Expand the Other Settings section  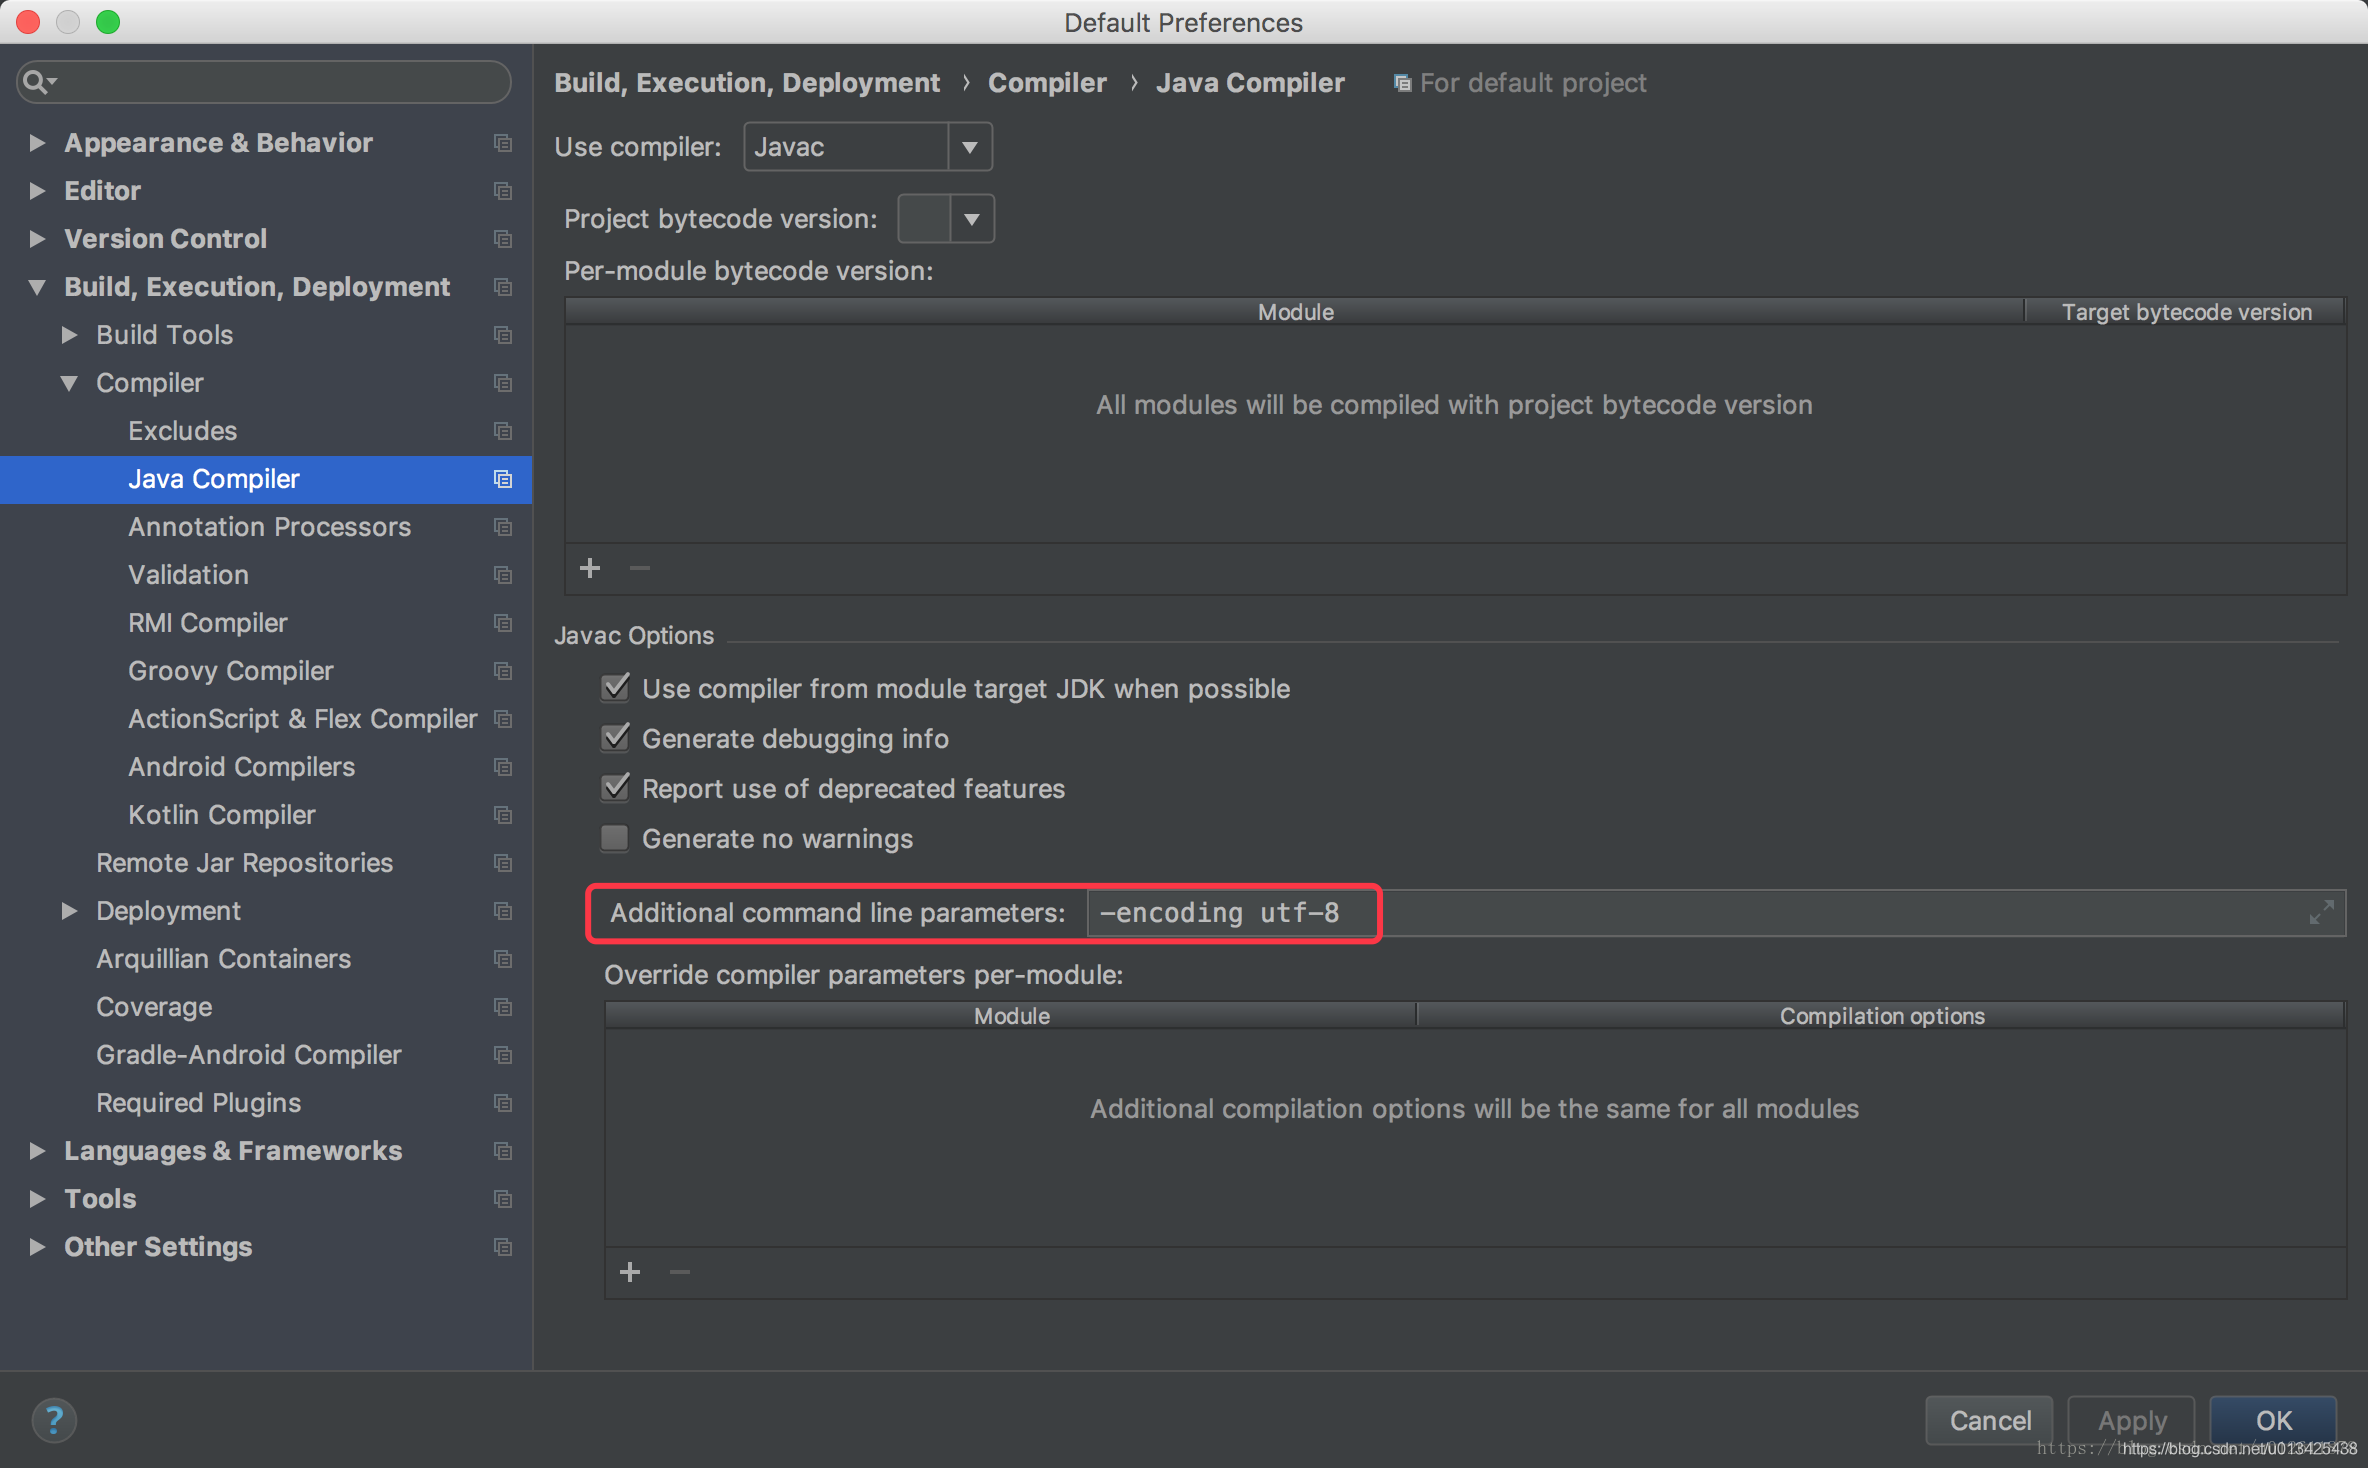pyautogui.click(x=37, y=1247)
